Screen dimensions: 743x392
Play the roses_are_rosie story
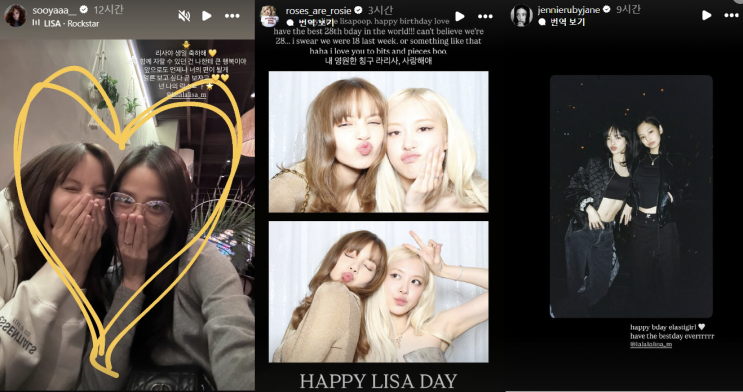coord(460,16)
